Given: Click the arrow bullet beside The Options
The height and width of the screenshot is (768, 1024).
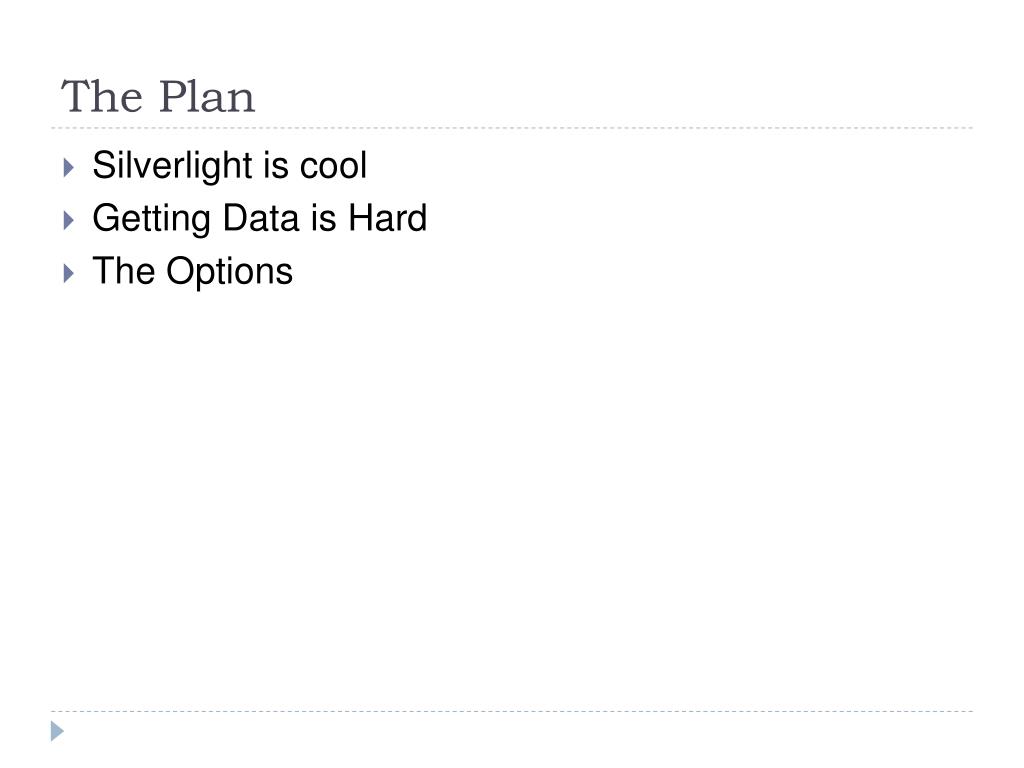Looking at the screenshot, I should (69, 273).
